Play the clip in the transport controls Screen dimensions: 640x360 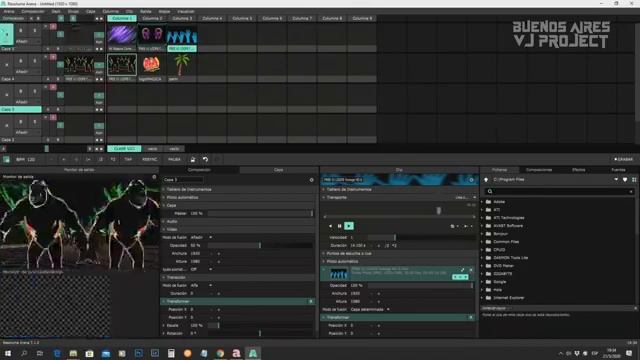tap(349, 226)
